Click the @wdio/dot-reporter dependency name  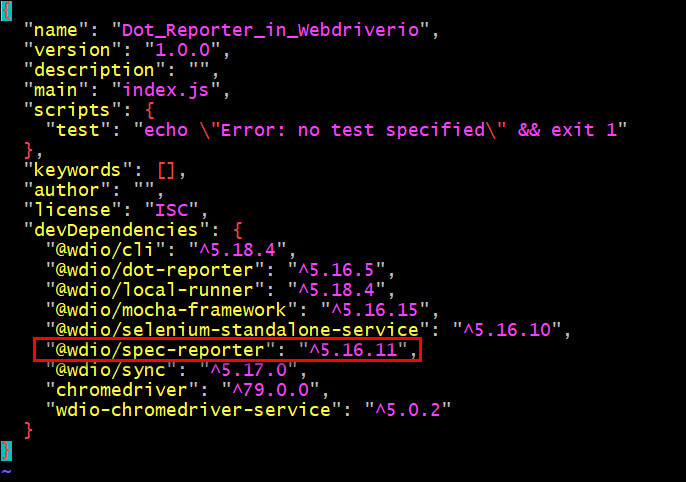(155, 270)
